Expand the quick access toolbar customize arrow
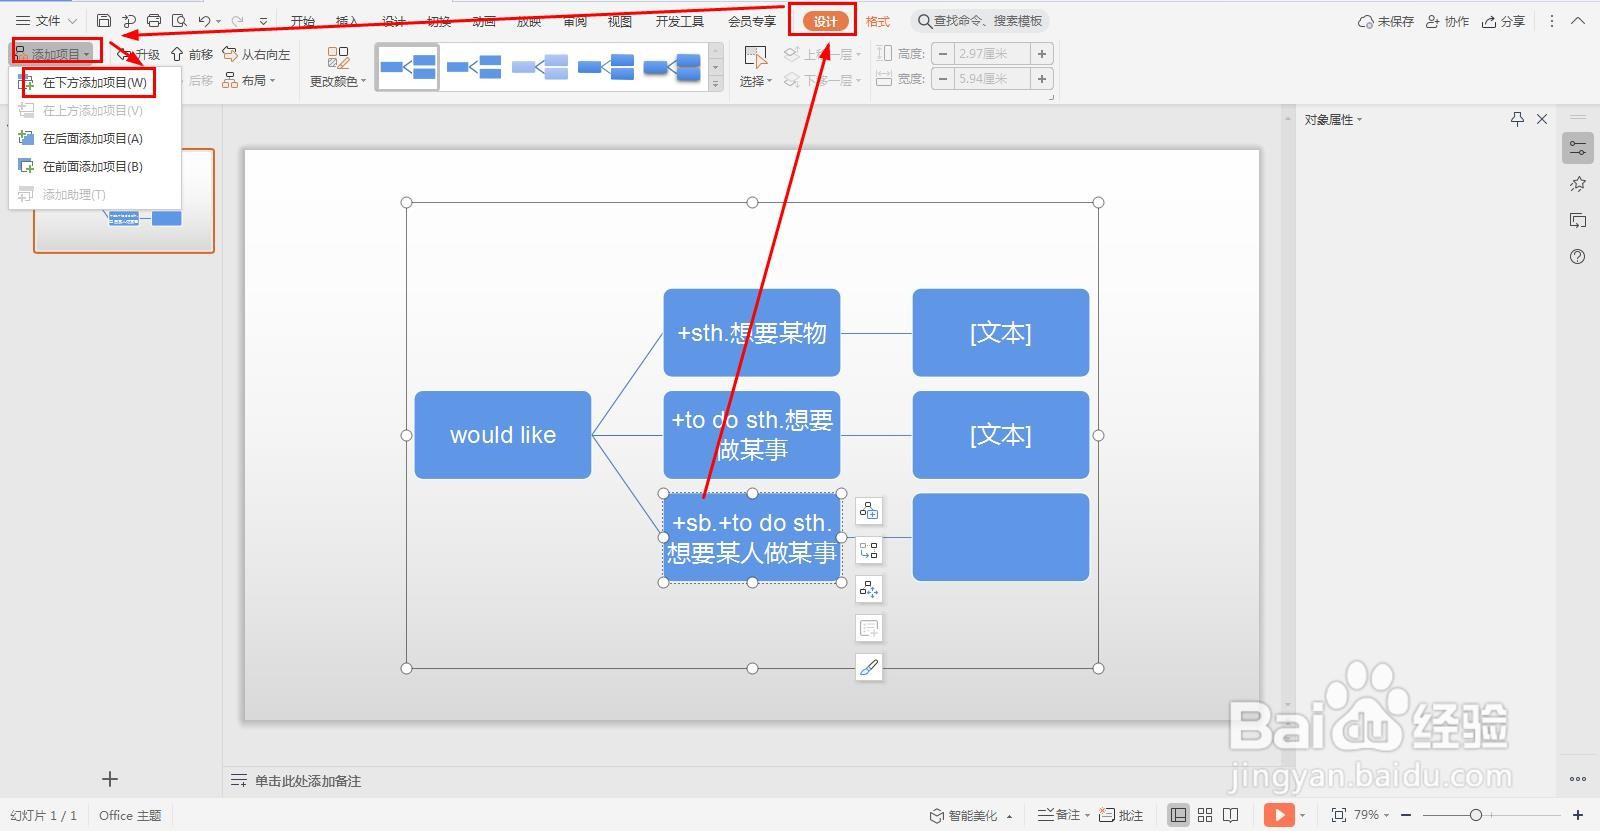 pos(263,21)
